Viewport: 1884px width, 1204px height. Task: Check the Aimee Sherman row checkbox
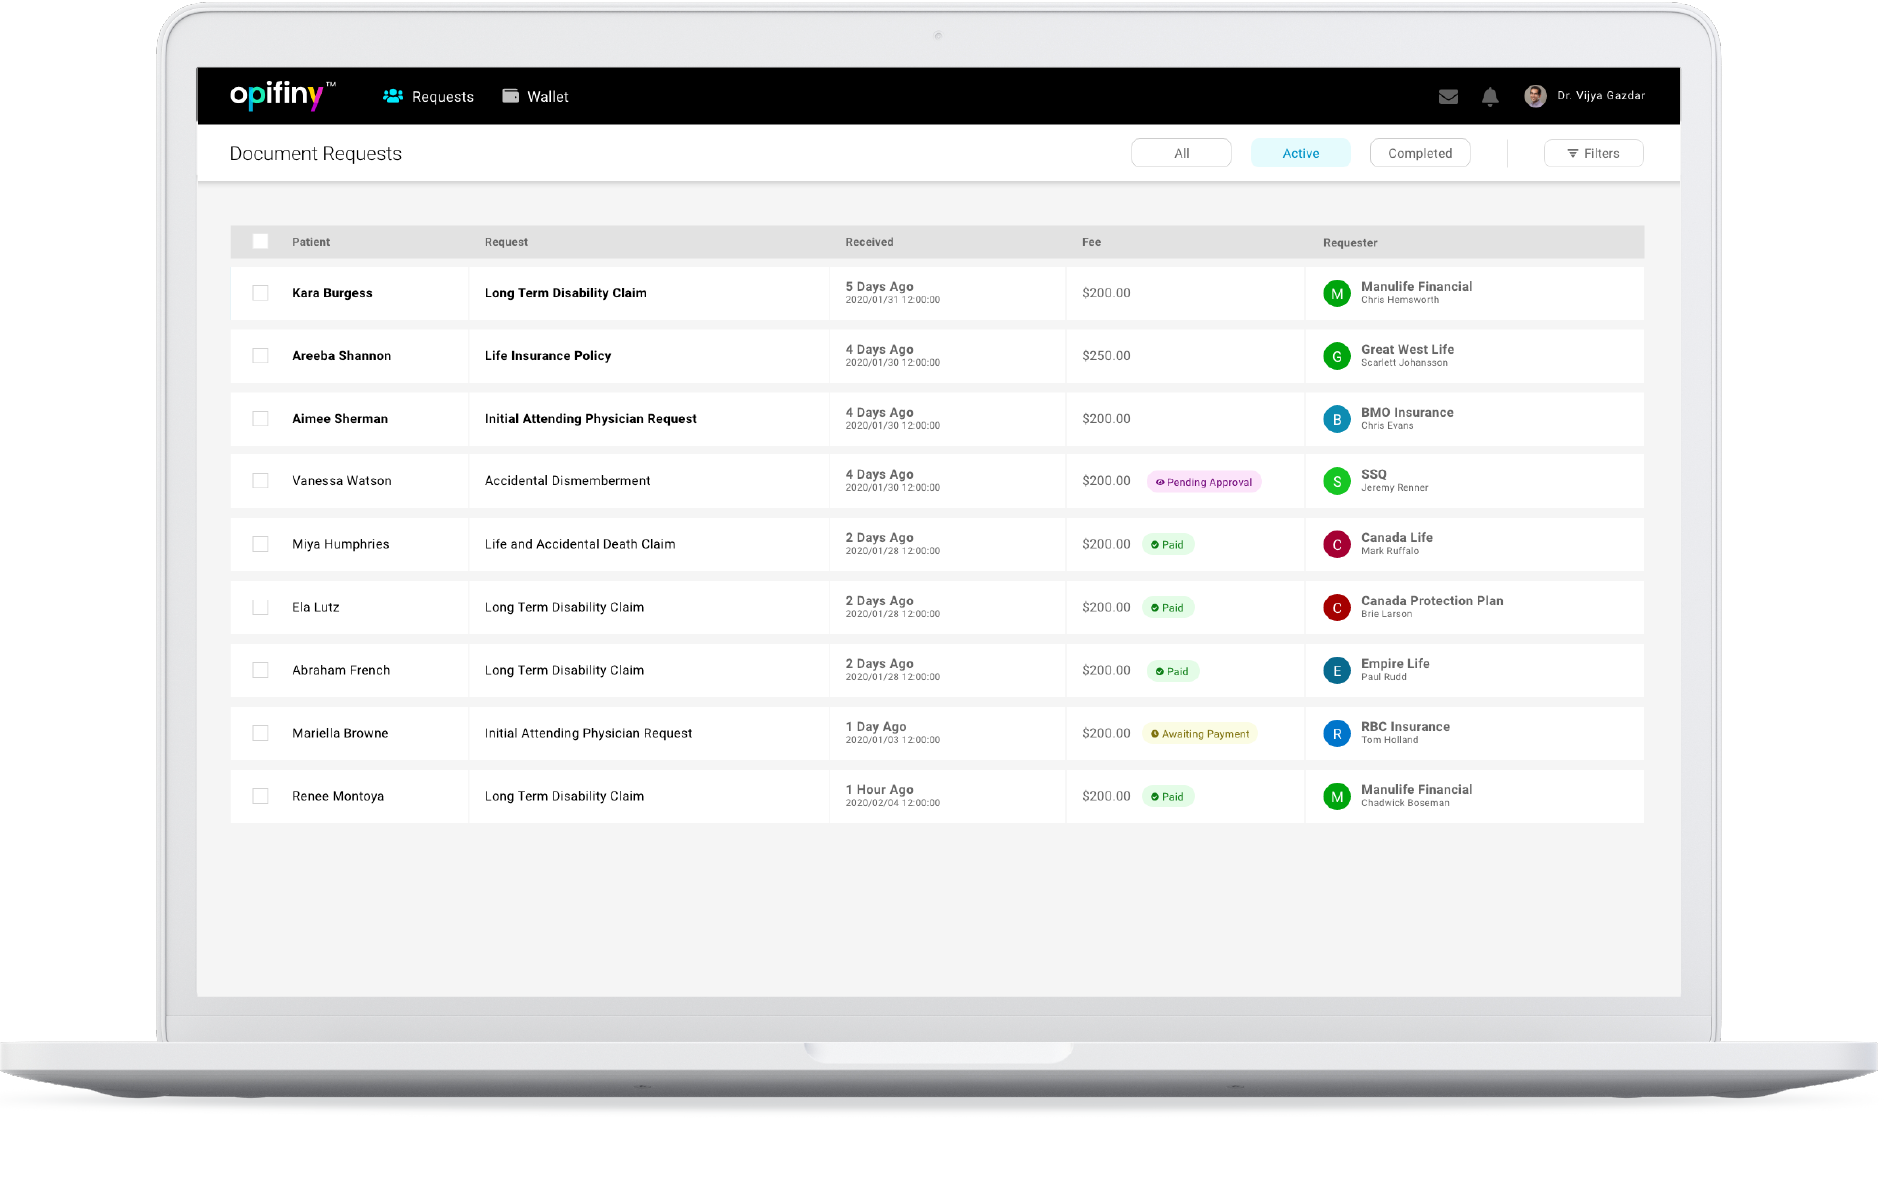tap(260, 419)
